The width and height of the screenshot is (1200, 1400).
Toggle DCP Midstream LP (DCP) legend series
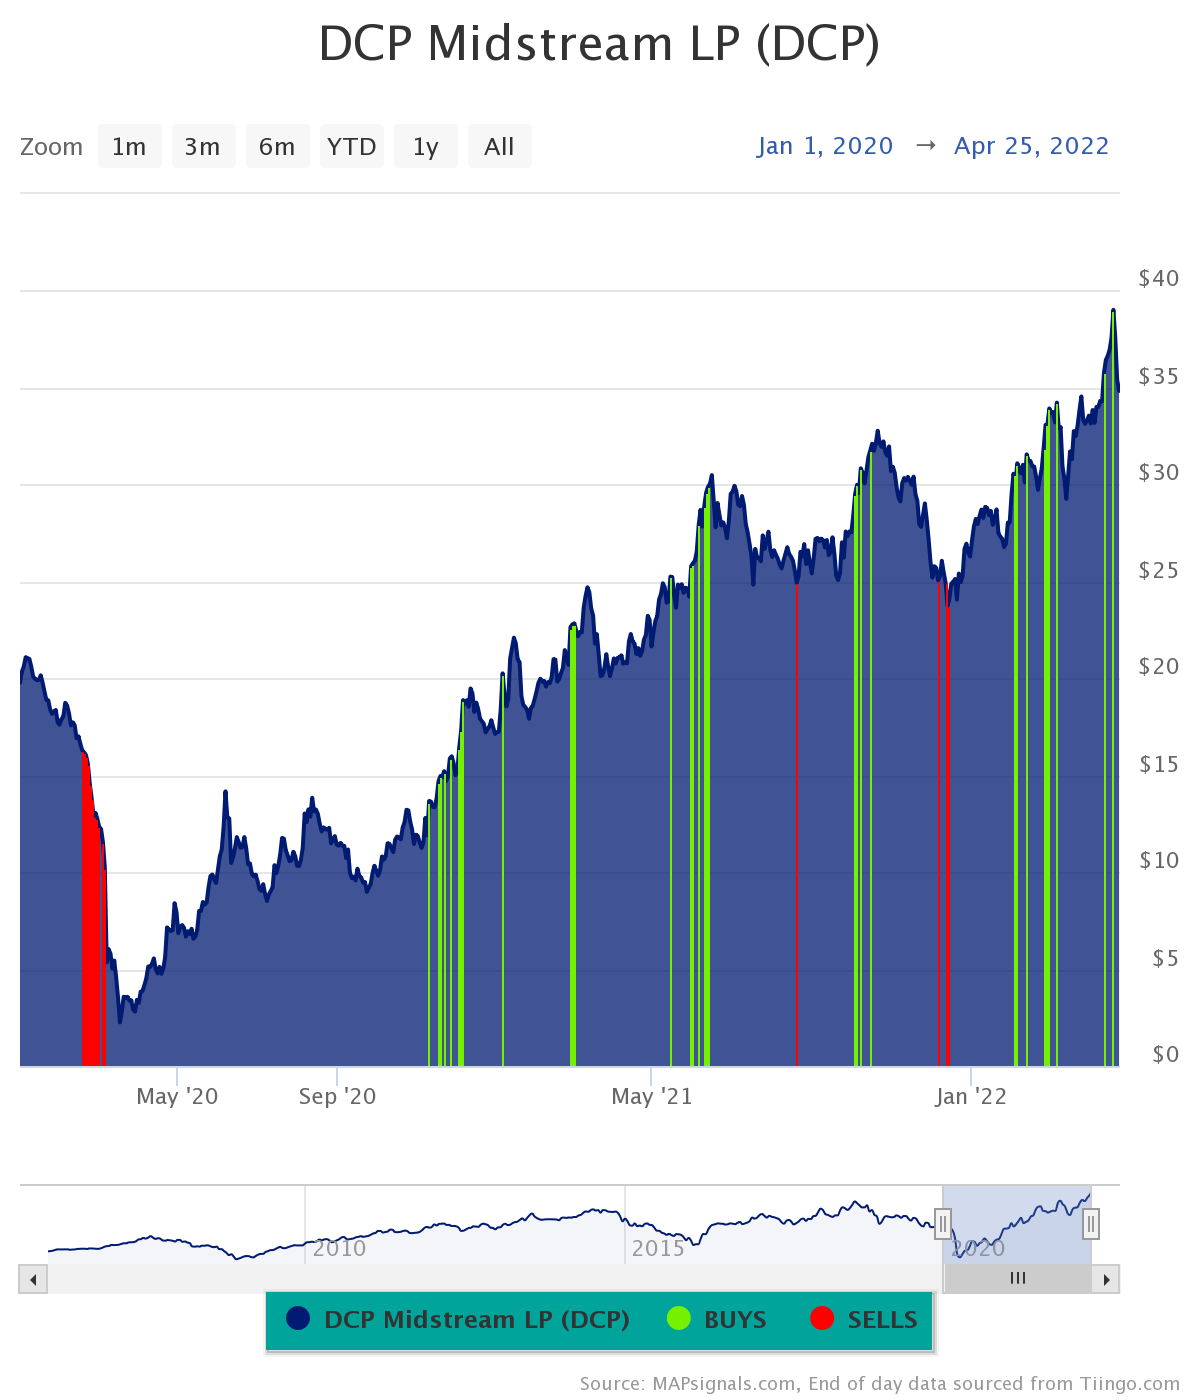coord(458,1319)
